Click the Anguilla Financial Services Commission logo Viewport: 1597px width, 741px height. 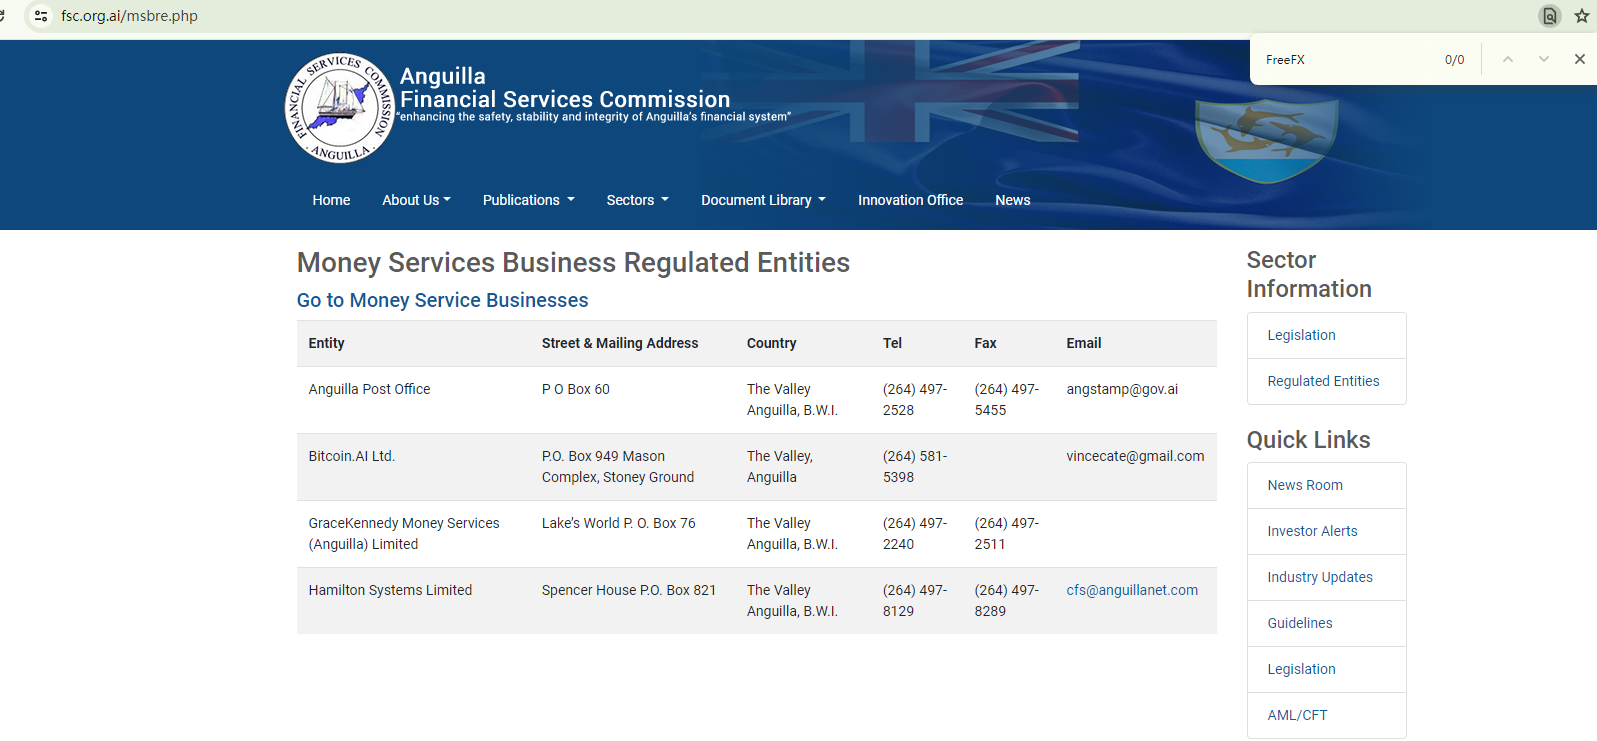340,108
